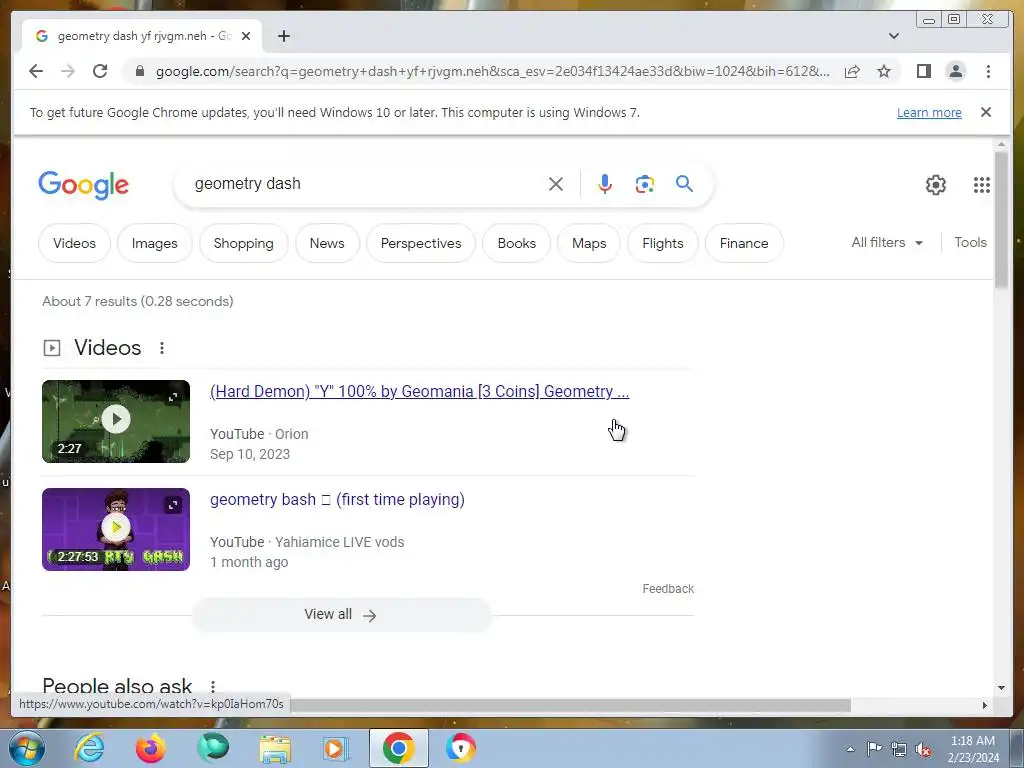Open media player taskbar icon
The image size is (1024, 768).
click(336, 748)
